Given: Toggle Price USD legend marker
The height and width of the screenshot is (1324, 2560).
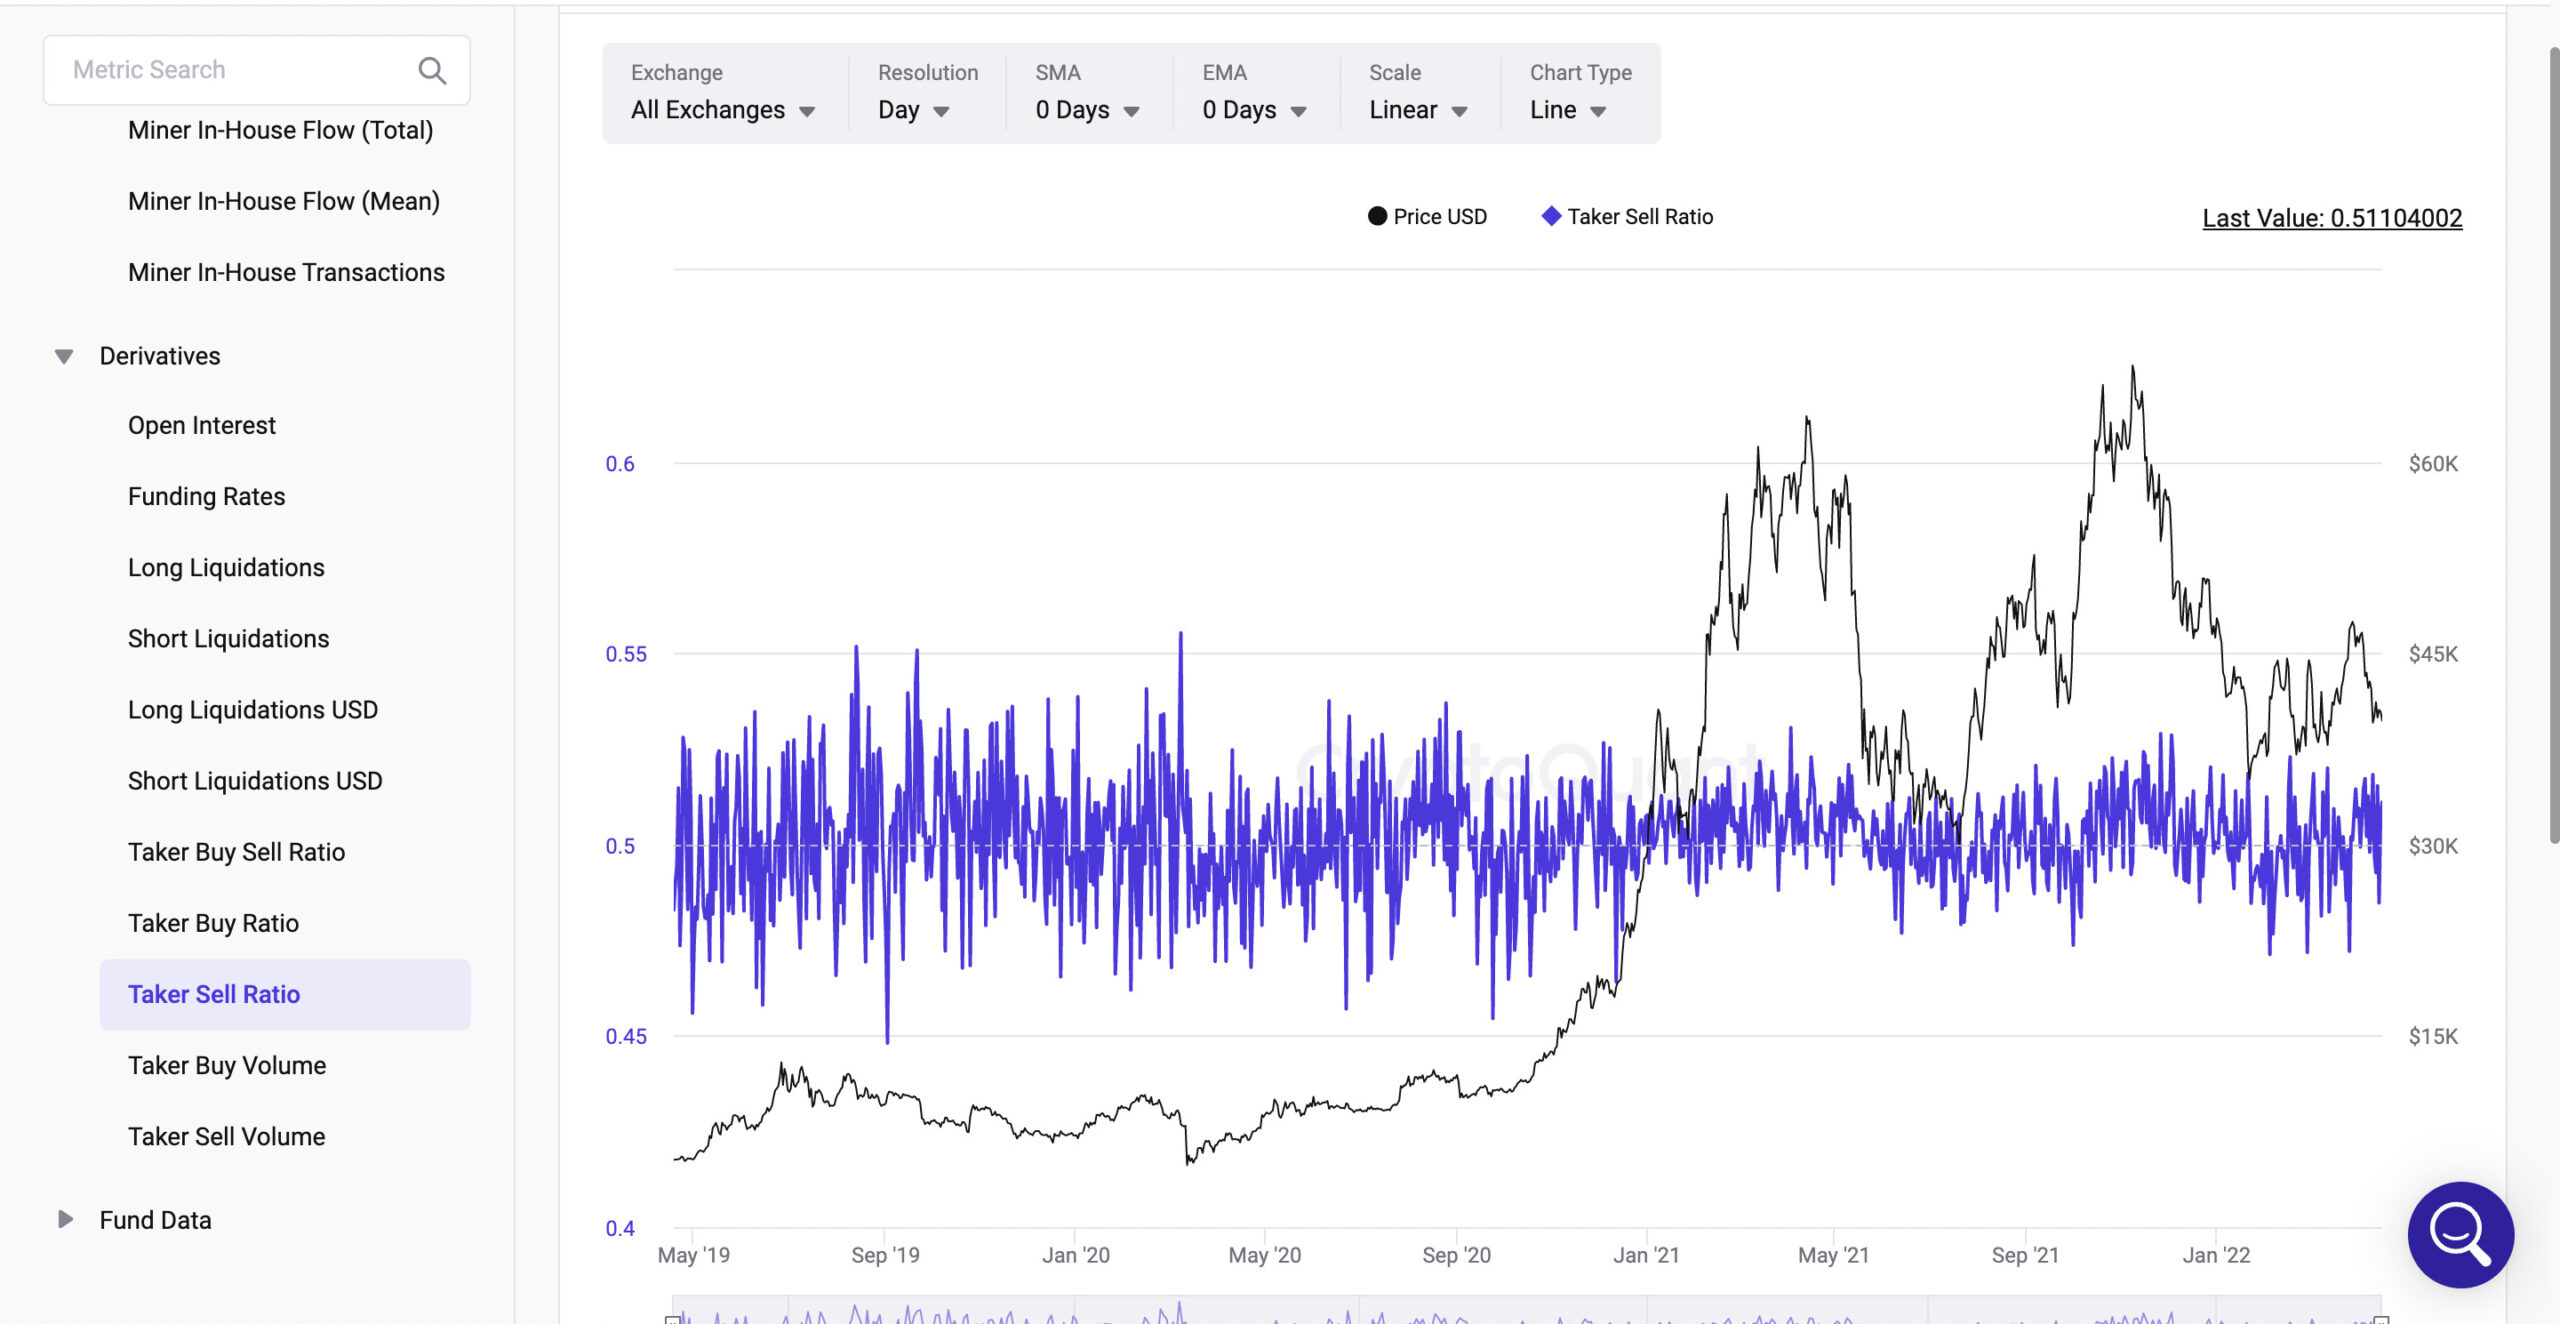Looking at the screenshot, I should coord(1377,216).
